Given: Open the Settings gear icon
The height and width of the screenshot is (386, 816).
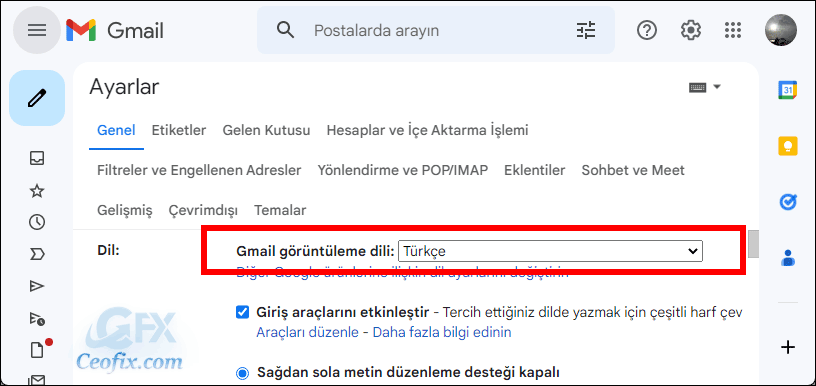Looking at the screenshot, I should click(x=691, y=31).
